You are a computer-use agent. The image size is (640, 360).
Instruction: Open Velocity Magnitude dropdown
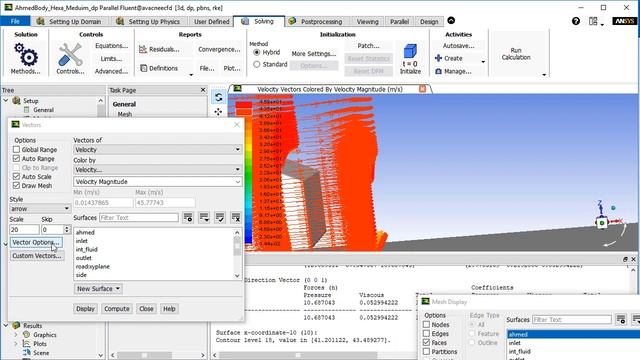[158, 182]
